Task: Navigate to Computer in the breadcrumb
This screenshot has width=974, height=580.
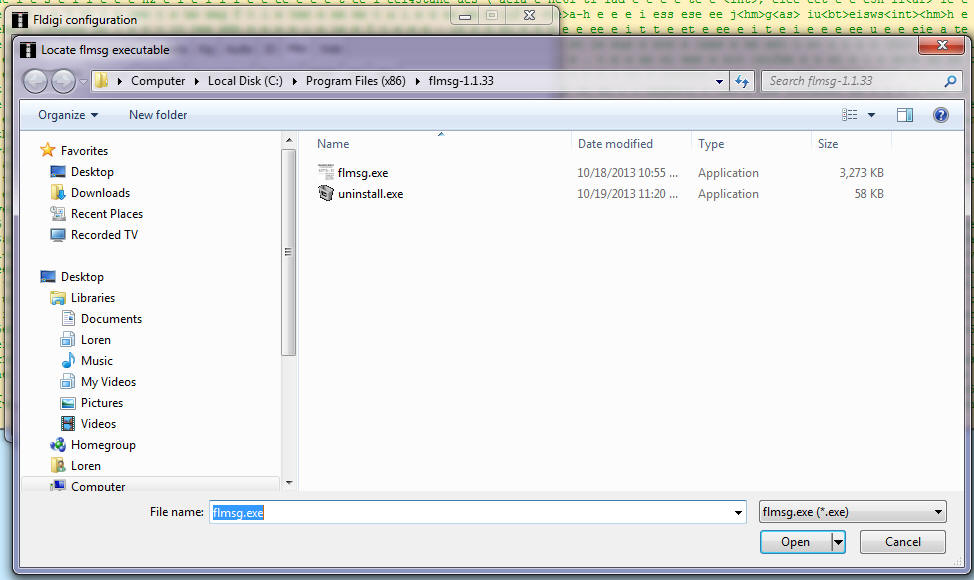Action: tap(158, 81)
